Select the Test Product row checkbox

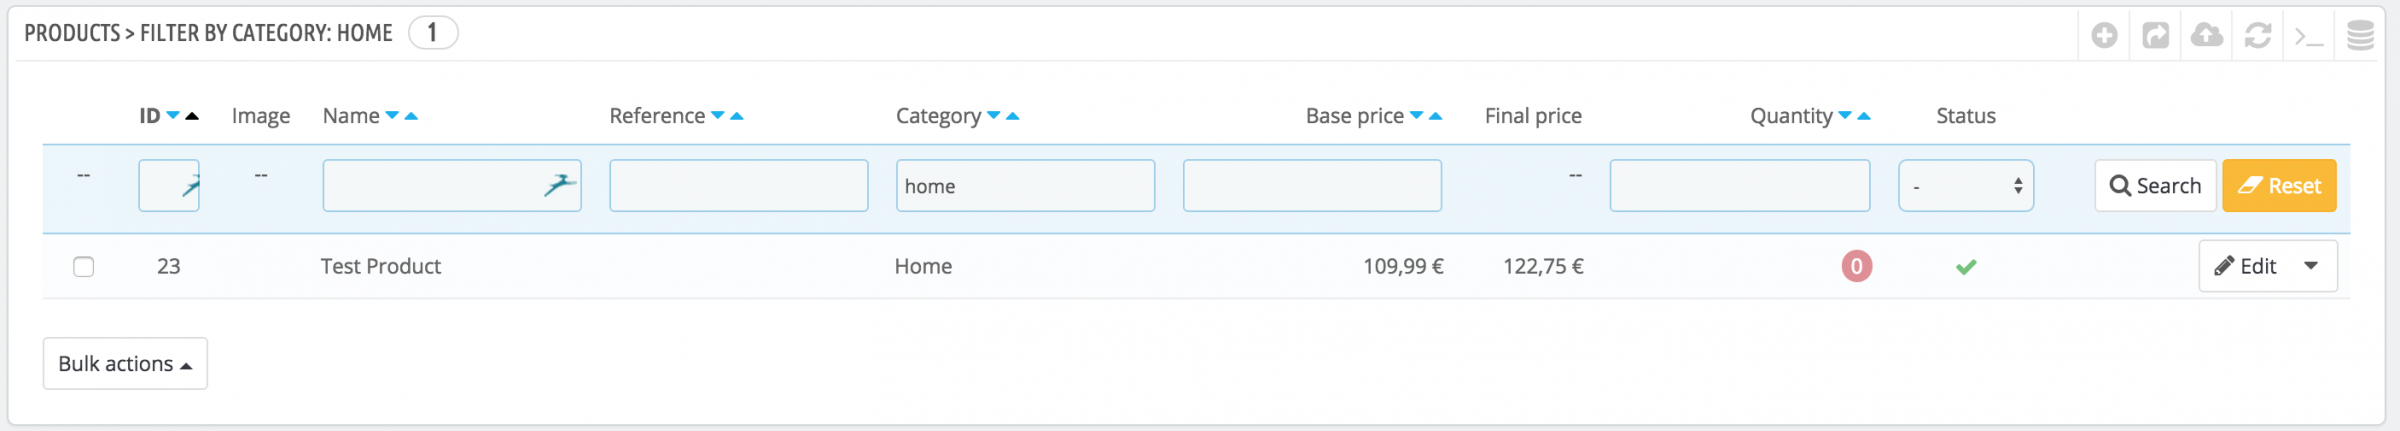84,267
